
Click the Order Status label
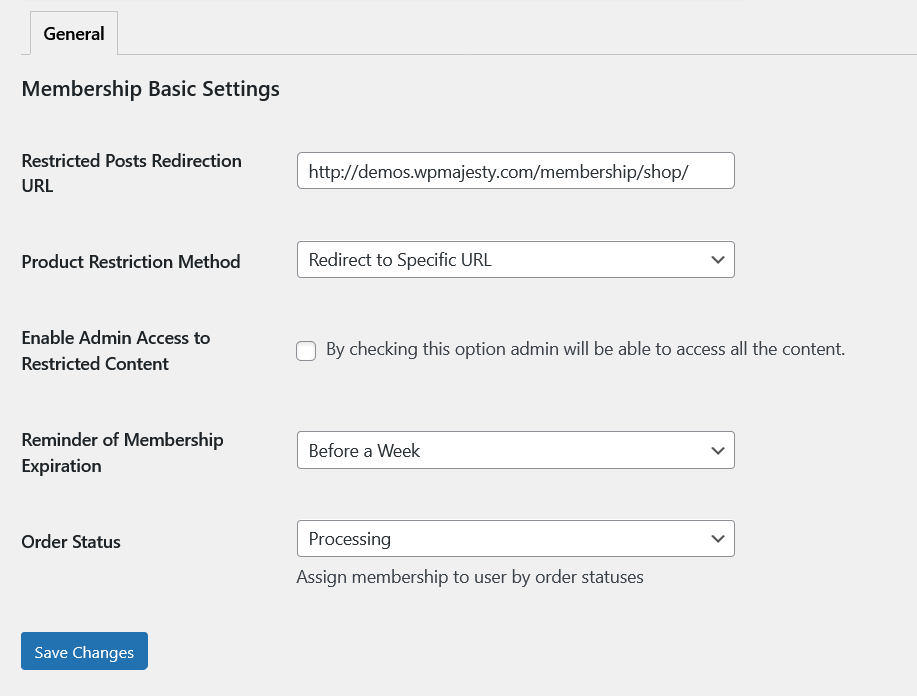(x=71, y=542)
